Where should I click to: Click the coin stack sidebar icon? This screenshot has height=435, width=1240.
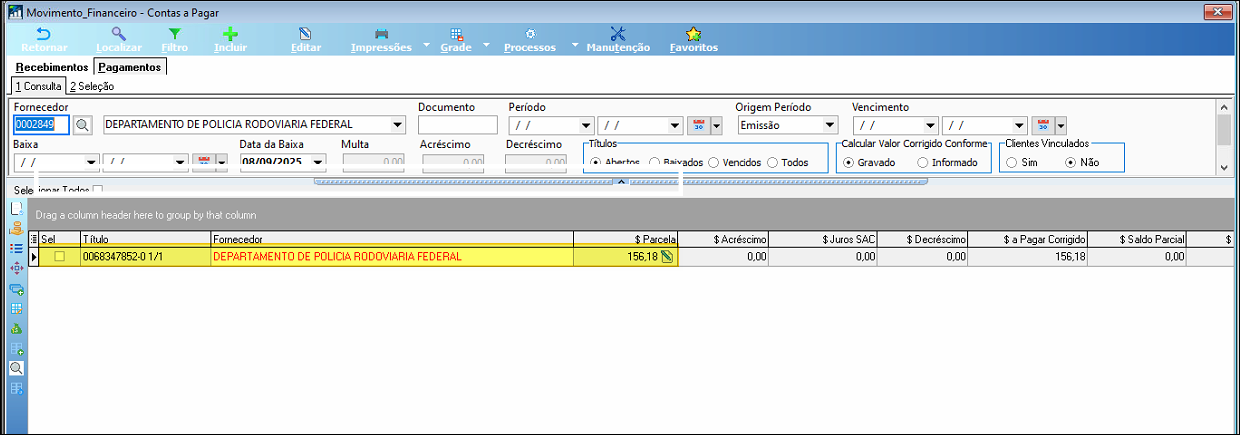coord(16,228)
